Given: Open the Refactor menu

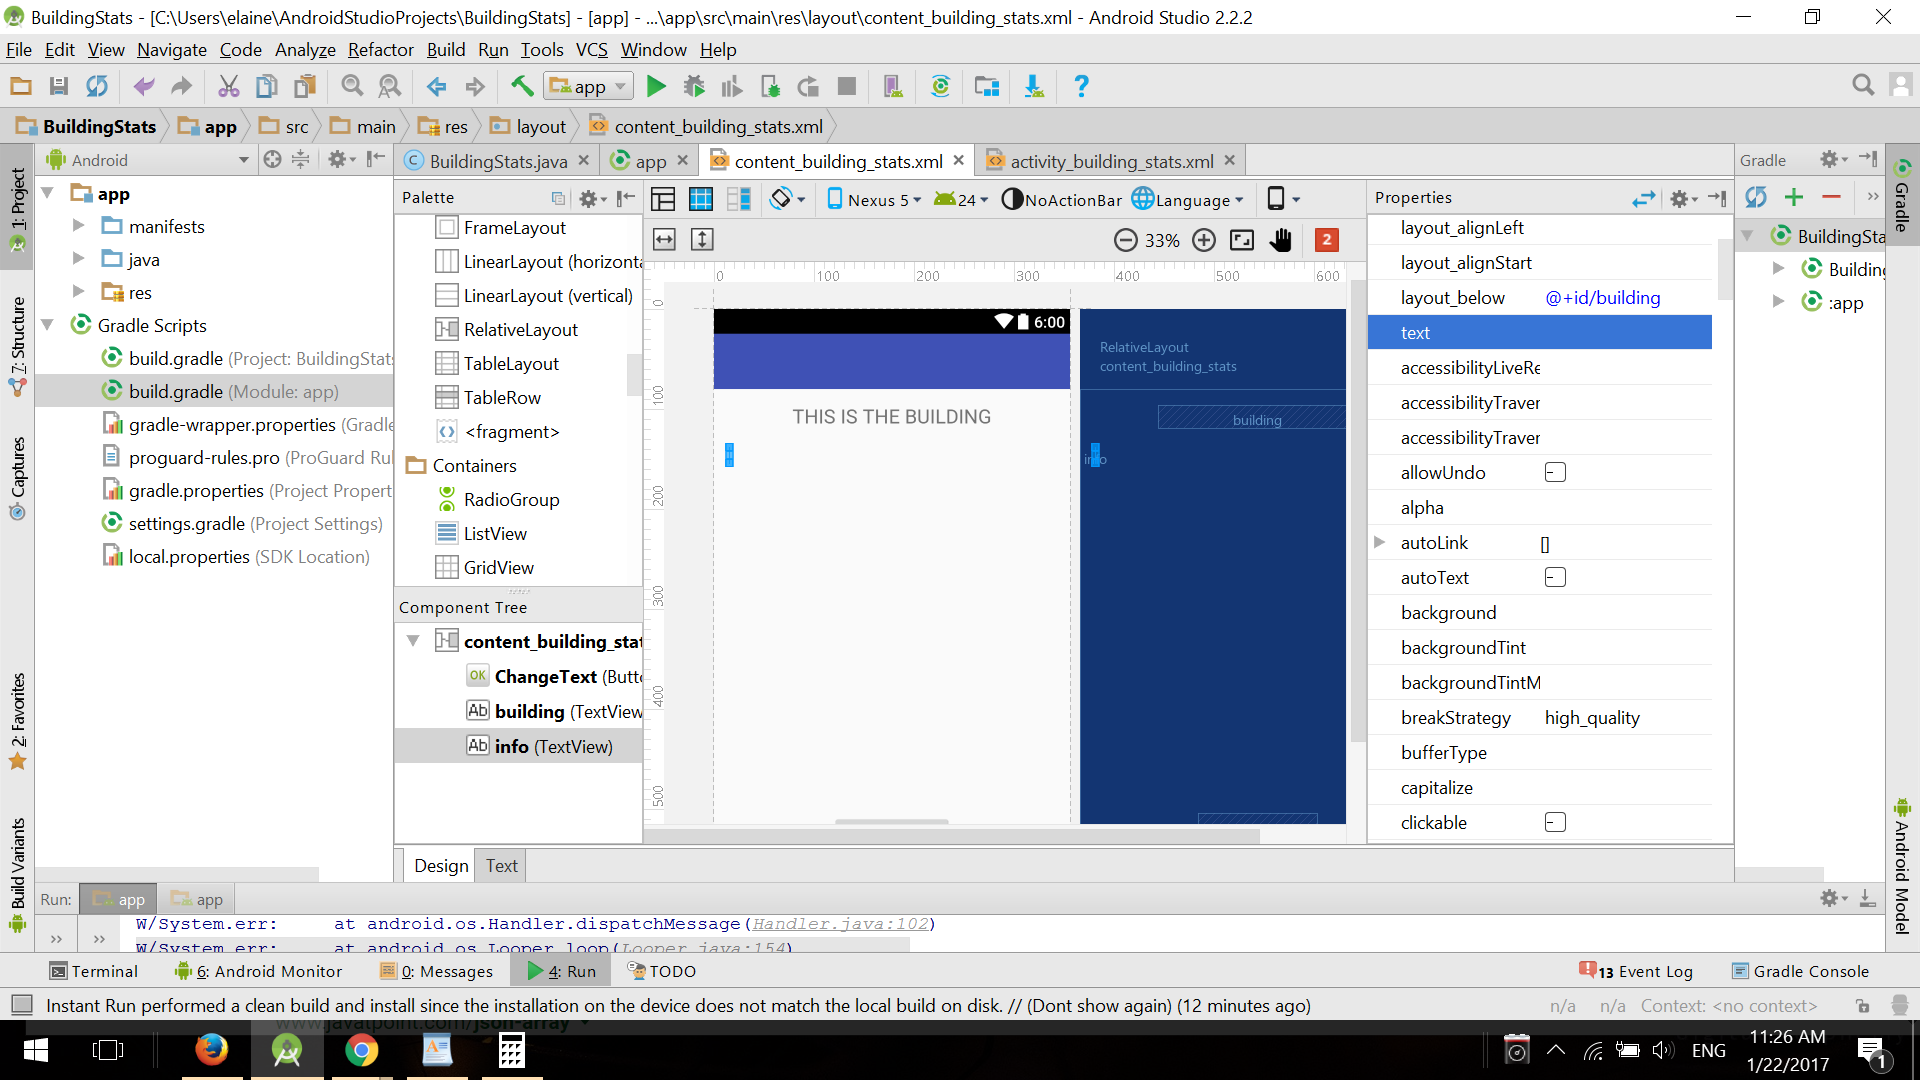Looking at the screenshot, I should (380, 50).
